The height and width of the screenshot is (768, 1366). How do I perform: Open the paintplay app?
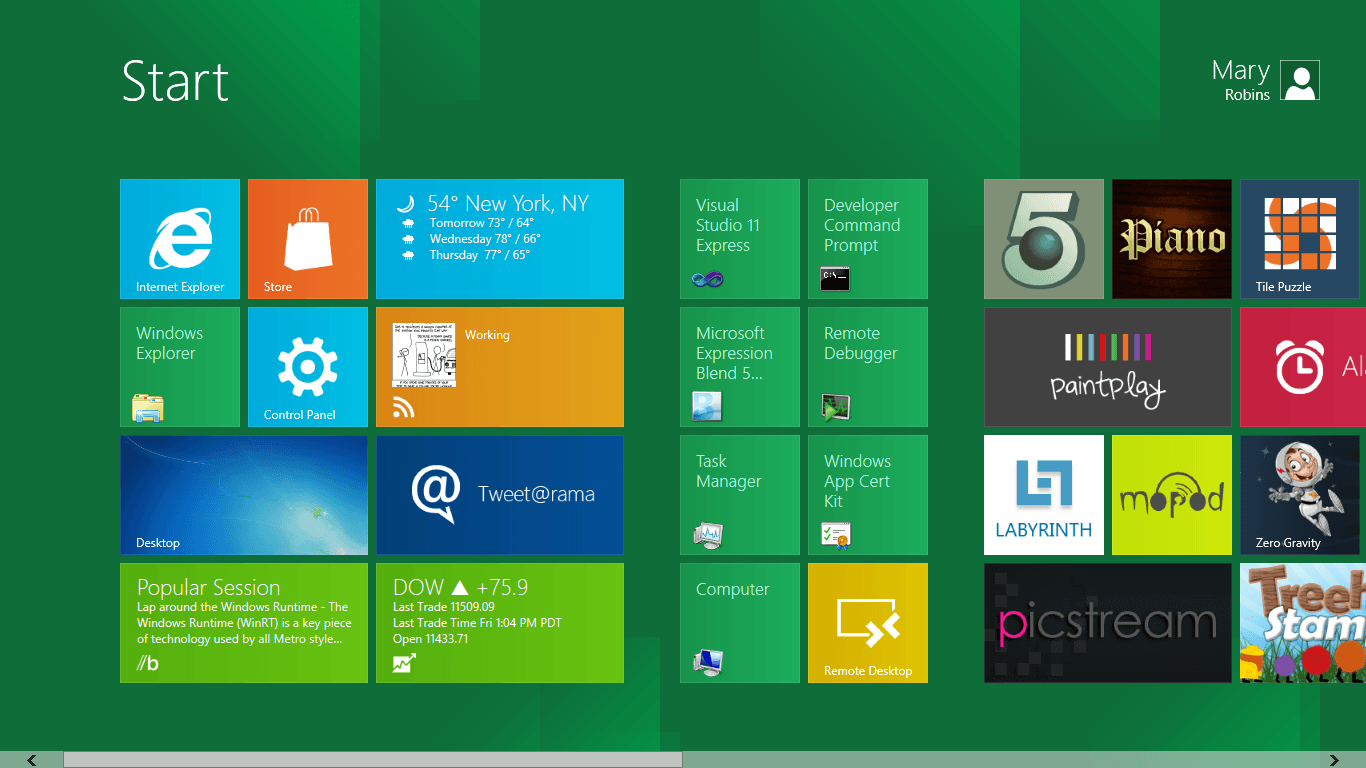1107,367
